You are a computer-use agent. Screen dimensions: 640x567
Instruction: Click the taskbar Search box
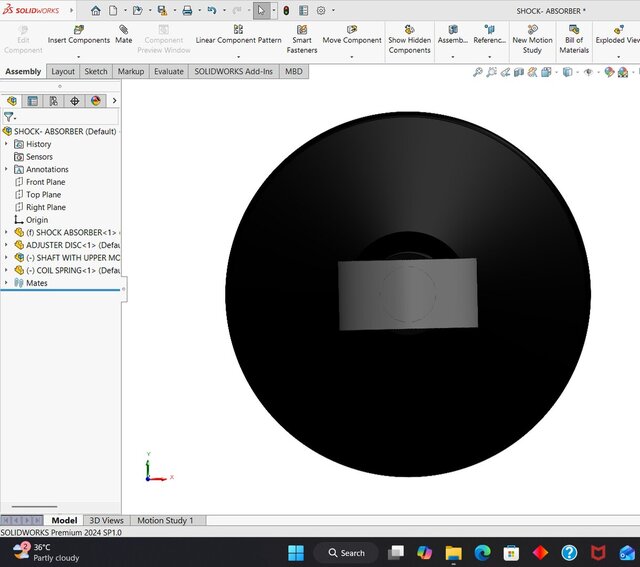coord(346,553)
